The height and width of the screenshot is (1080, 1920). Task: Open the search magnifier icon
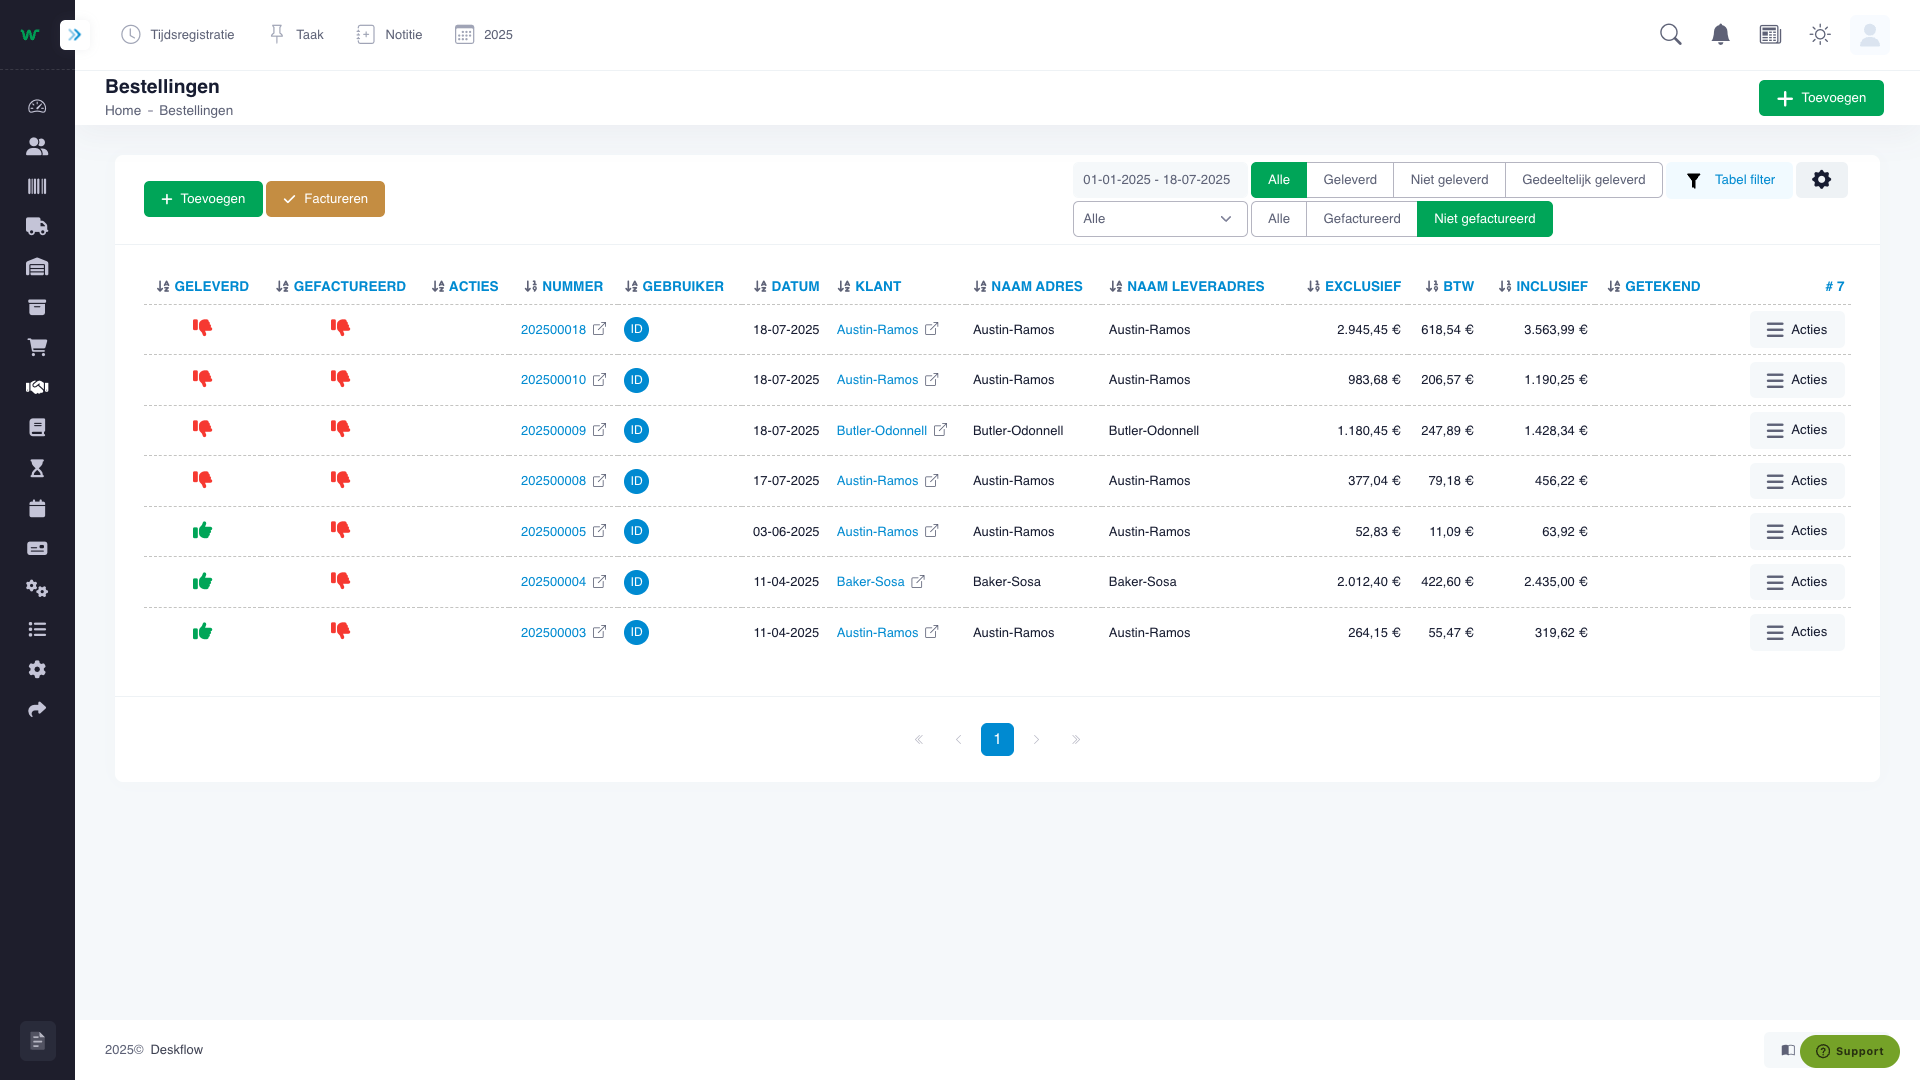[x=1670, y=35]
